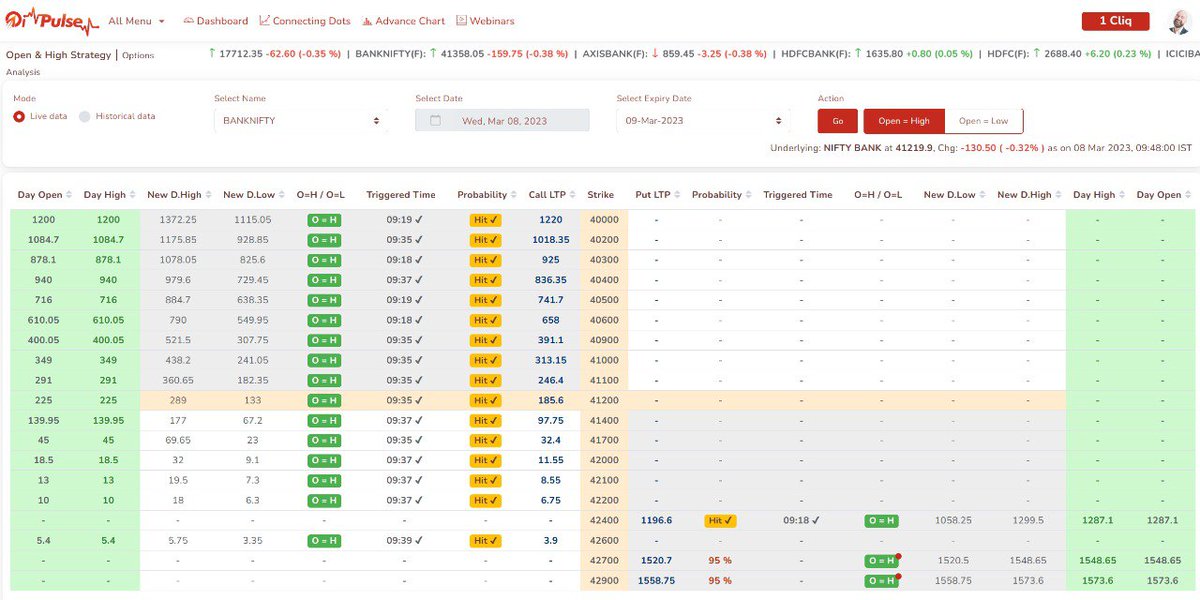Click Put LTP value 1558.75
The height and width of the screenshot is (600, 1200).
(656, 580)
